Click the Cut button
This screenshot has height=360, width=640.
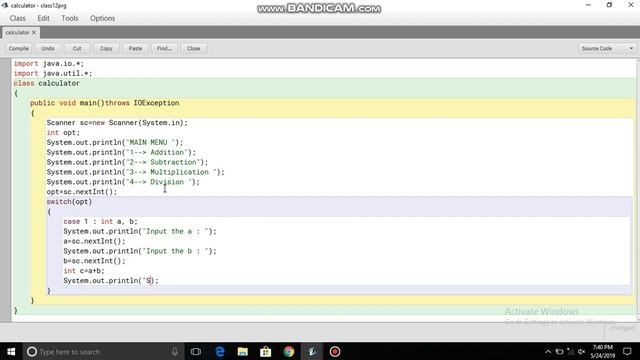coord(77,48)
